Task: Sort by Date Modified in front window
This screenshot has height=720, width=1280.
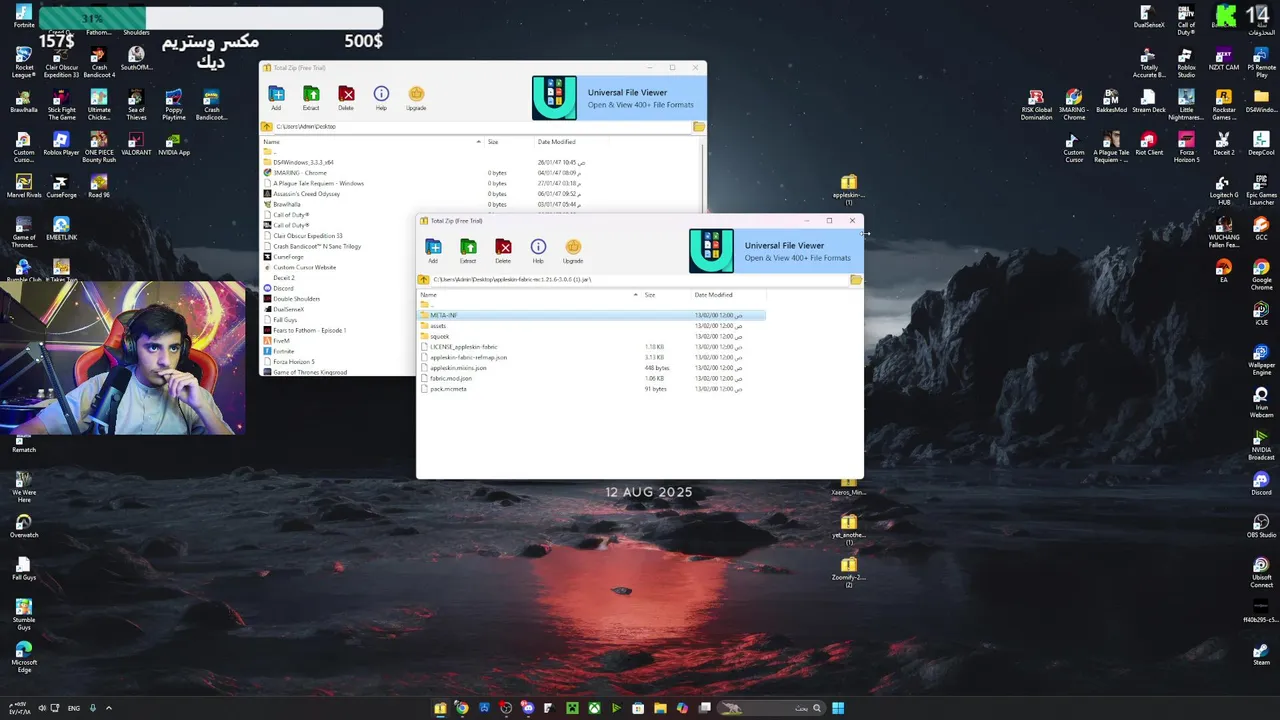Action: (729, 295)
